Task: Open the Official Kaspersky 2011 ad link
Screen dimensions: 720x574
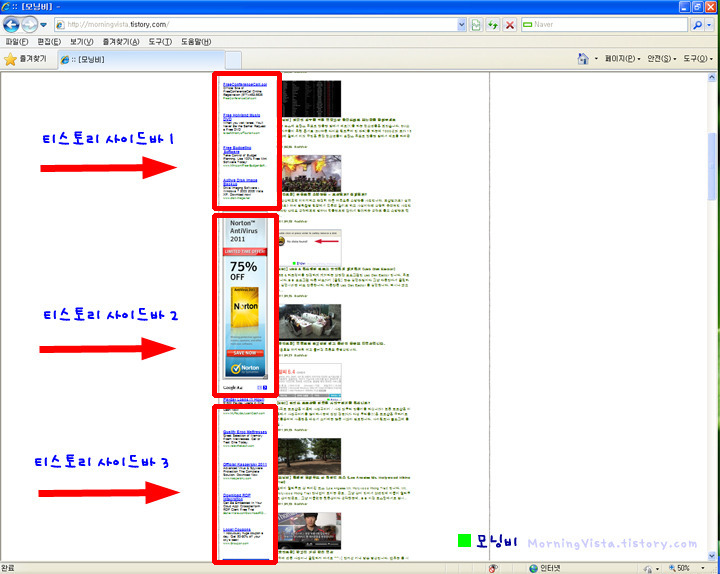Action: click(x=245, y=465)
